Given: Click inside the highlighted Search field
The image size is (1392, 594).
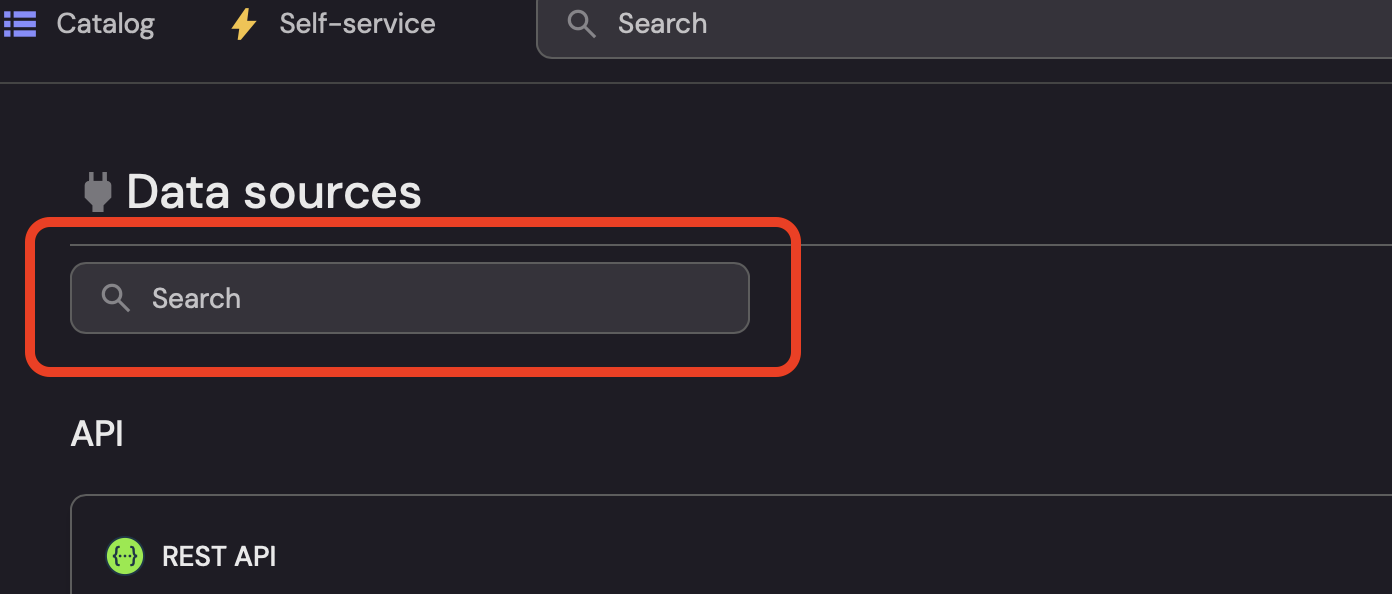Looking at the screenshot, I should [x=409, y=297].
